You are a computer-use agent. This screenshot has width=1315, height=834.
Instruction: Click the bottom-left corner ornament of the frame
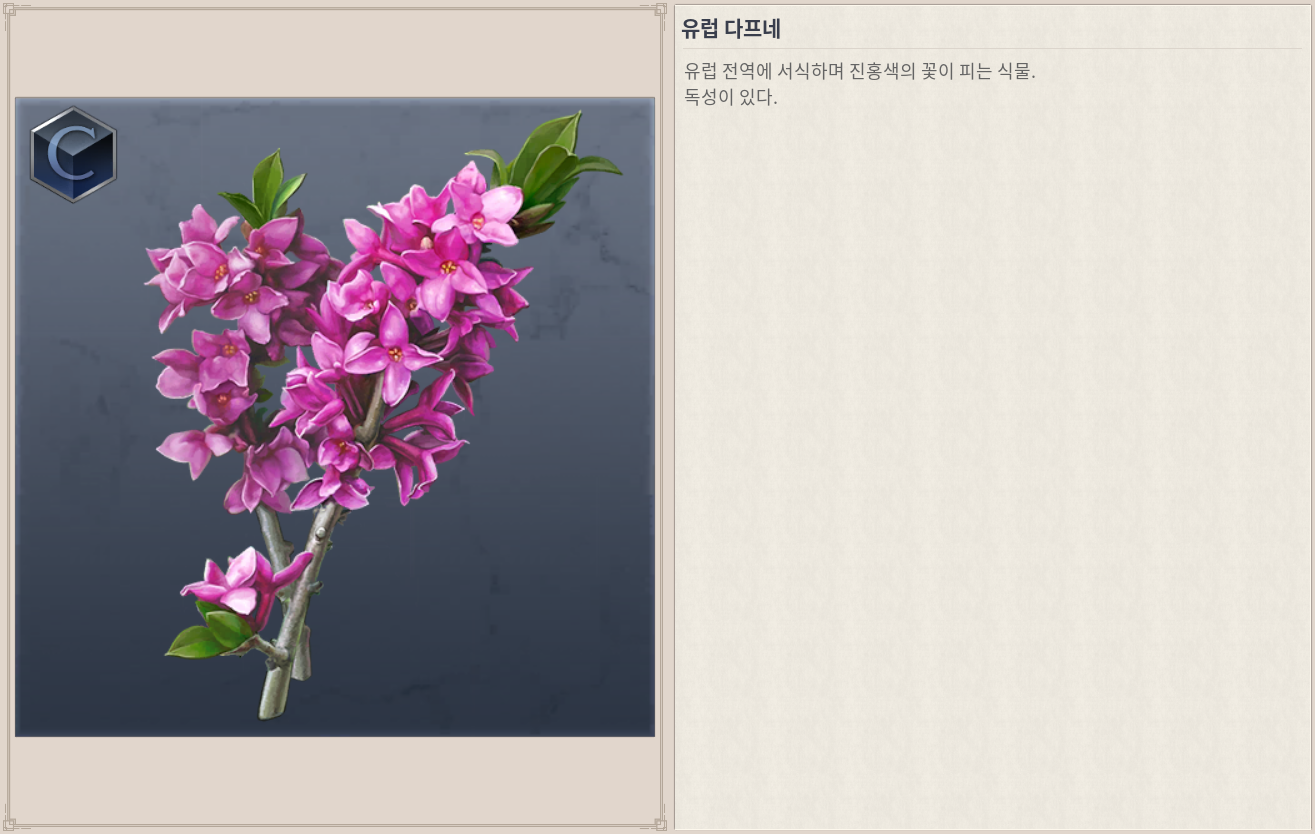click(14, 822)
